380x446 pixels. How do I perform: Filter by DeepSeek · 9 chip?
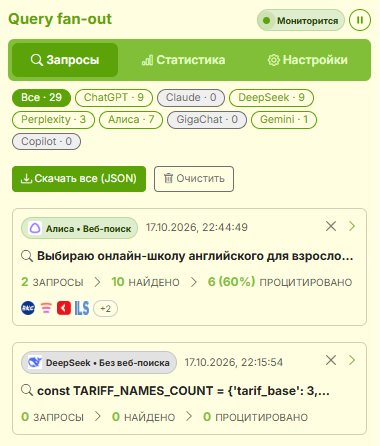271,98
